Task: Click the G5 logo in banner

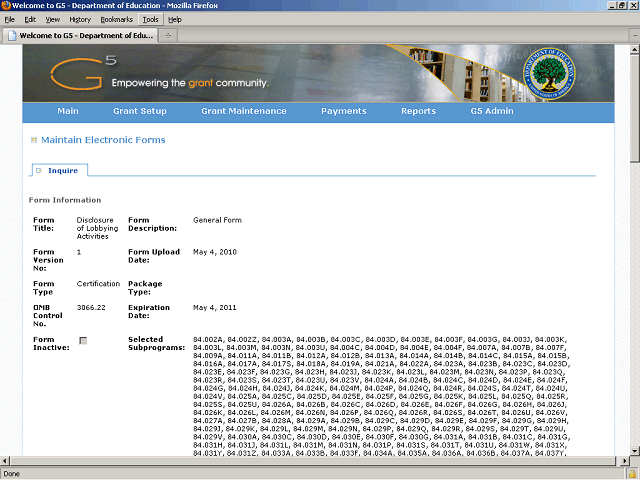Action: 83,73
